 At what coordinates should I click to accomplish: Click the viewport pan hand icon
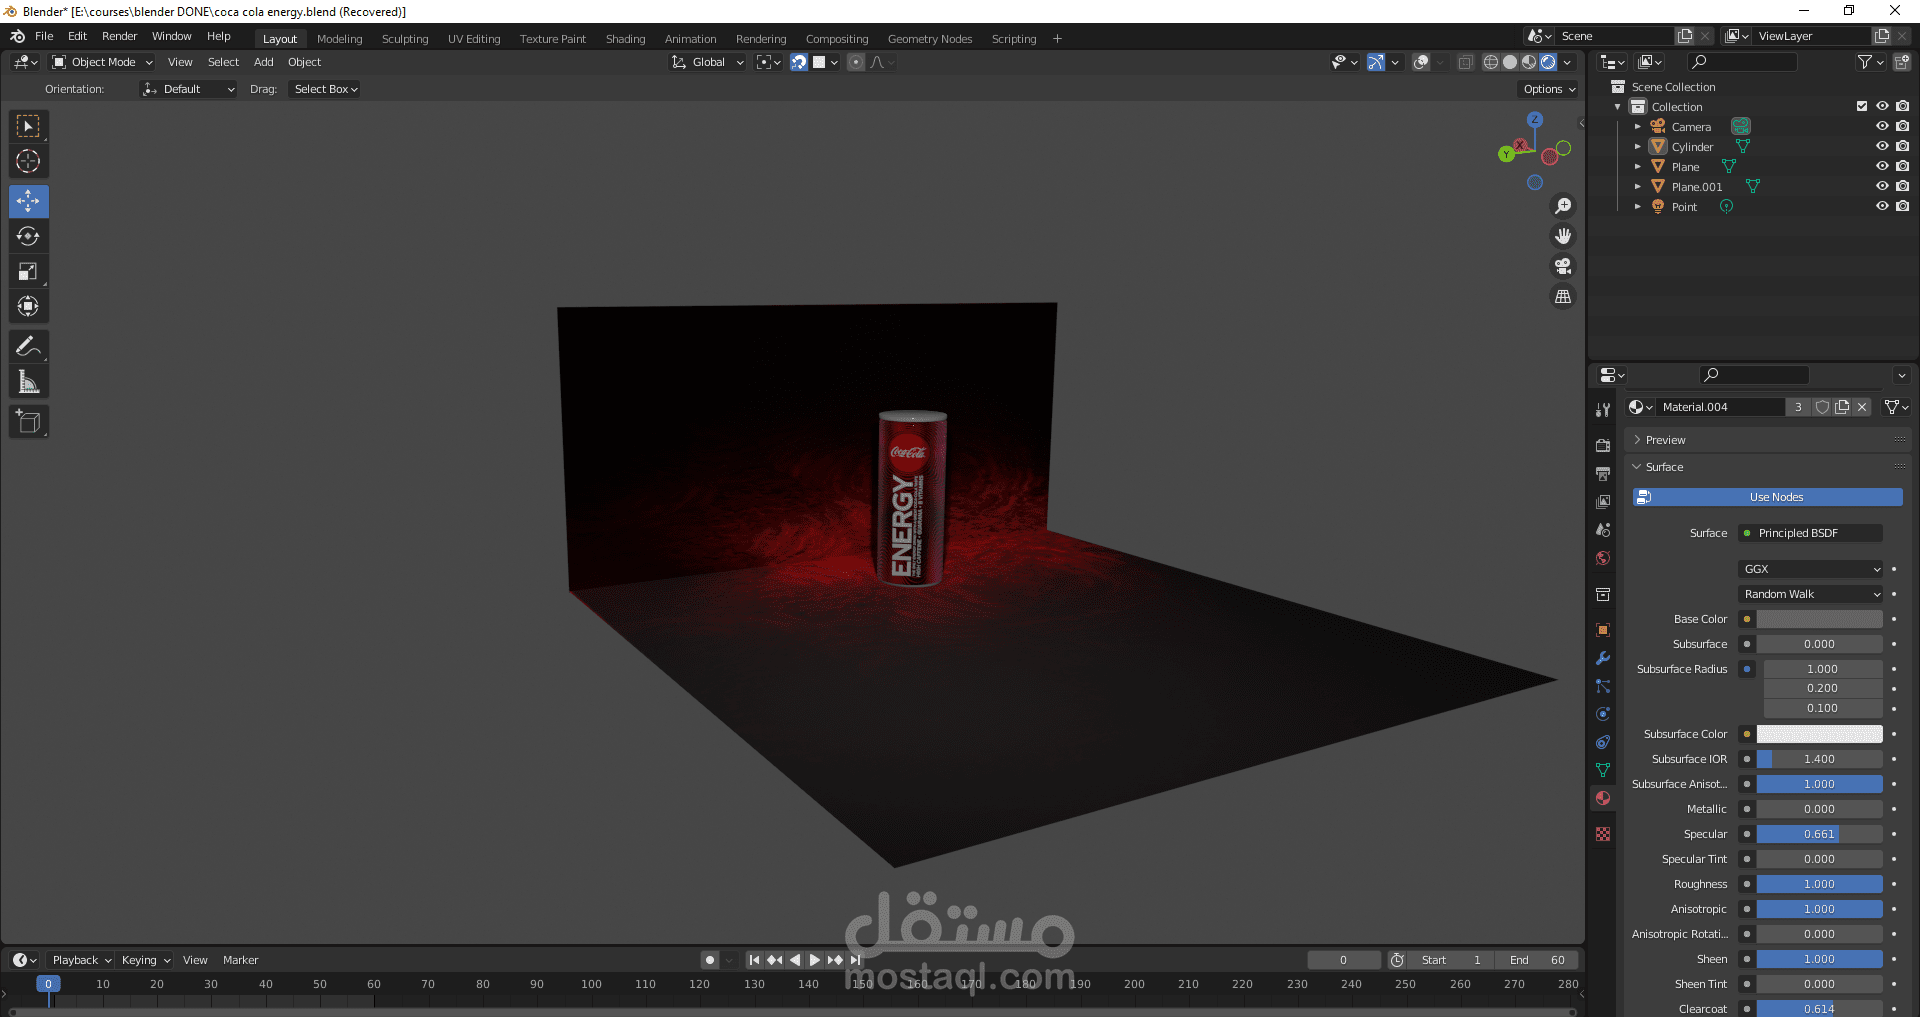[1563, 236]
